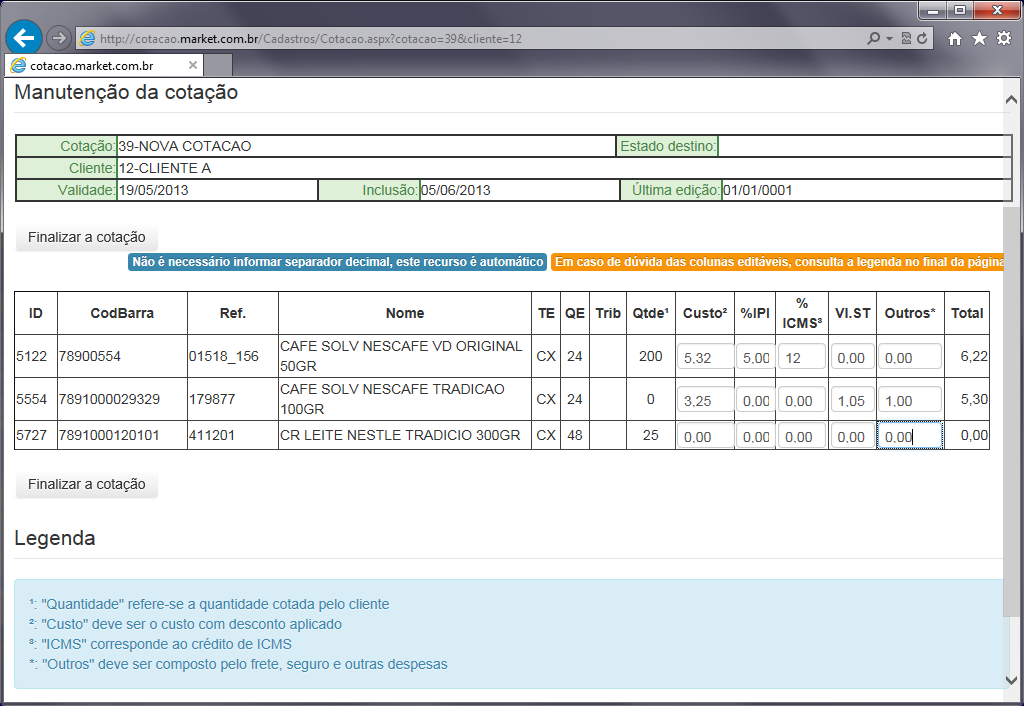
Task: Click the Outros* column header
Action: [910, 313]
